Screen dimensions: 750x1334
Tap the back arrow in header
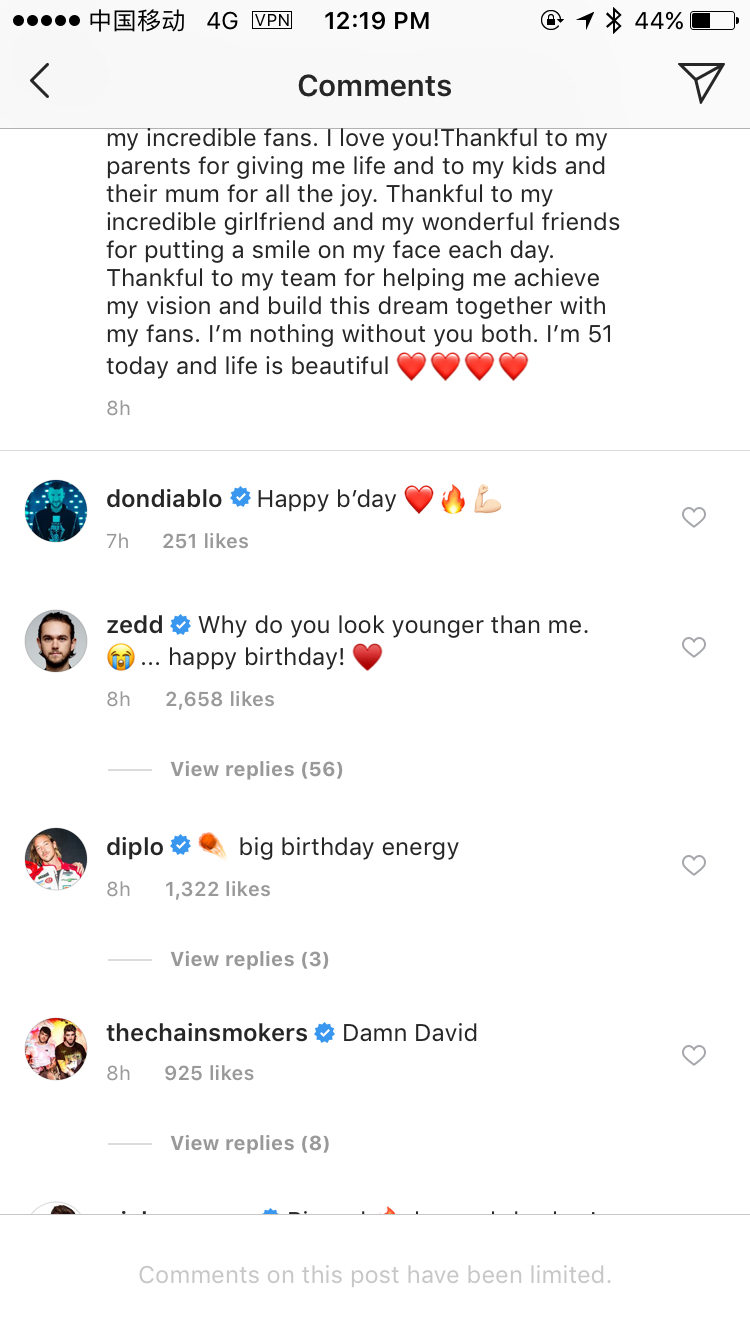(x=40, y=81)
